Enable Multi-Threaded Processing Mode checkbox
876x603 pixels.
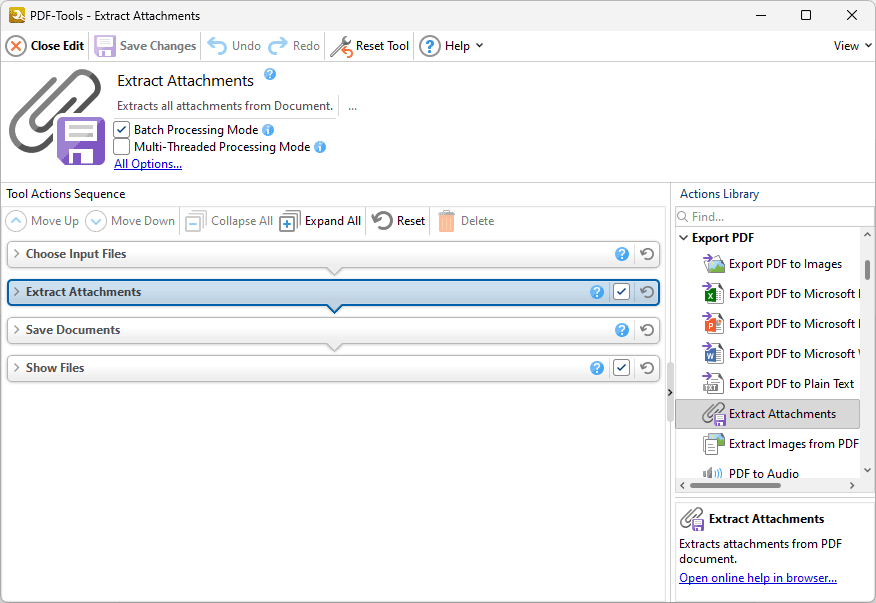(121, 146)
